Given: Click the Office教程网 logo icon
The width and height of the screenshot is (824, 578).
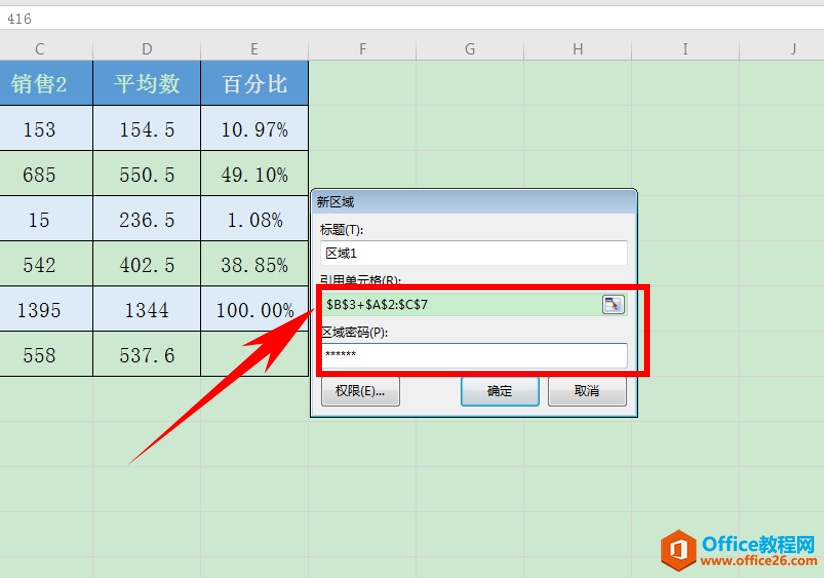Looking at the screenshot, I should [679, 549].
